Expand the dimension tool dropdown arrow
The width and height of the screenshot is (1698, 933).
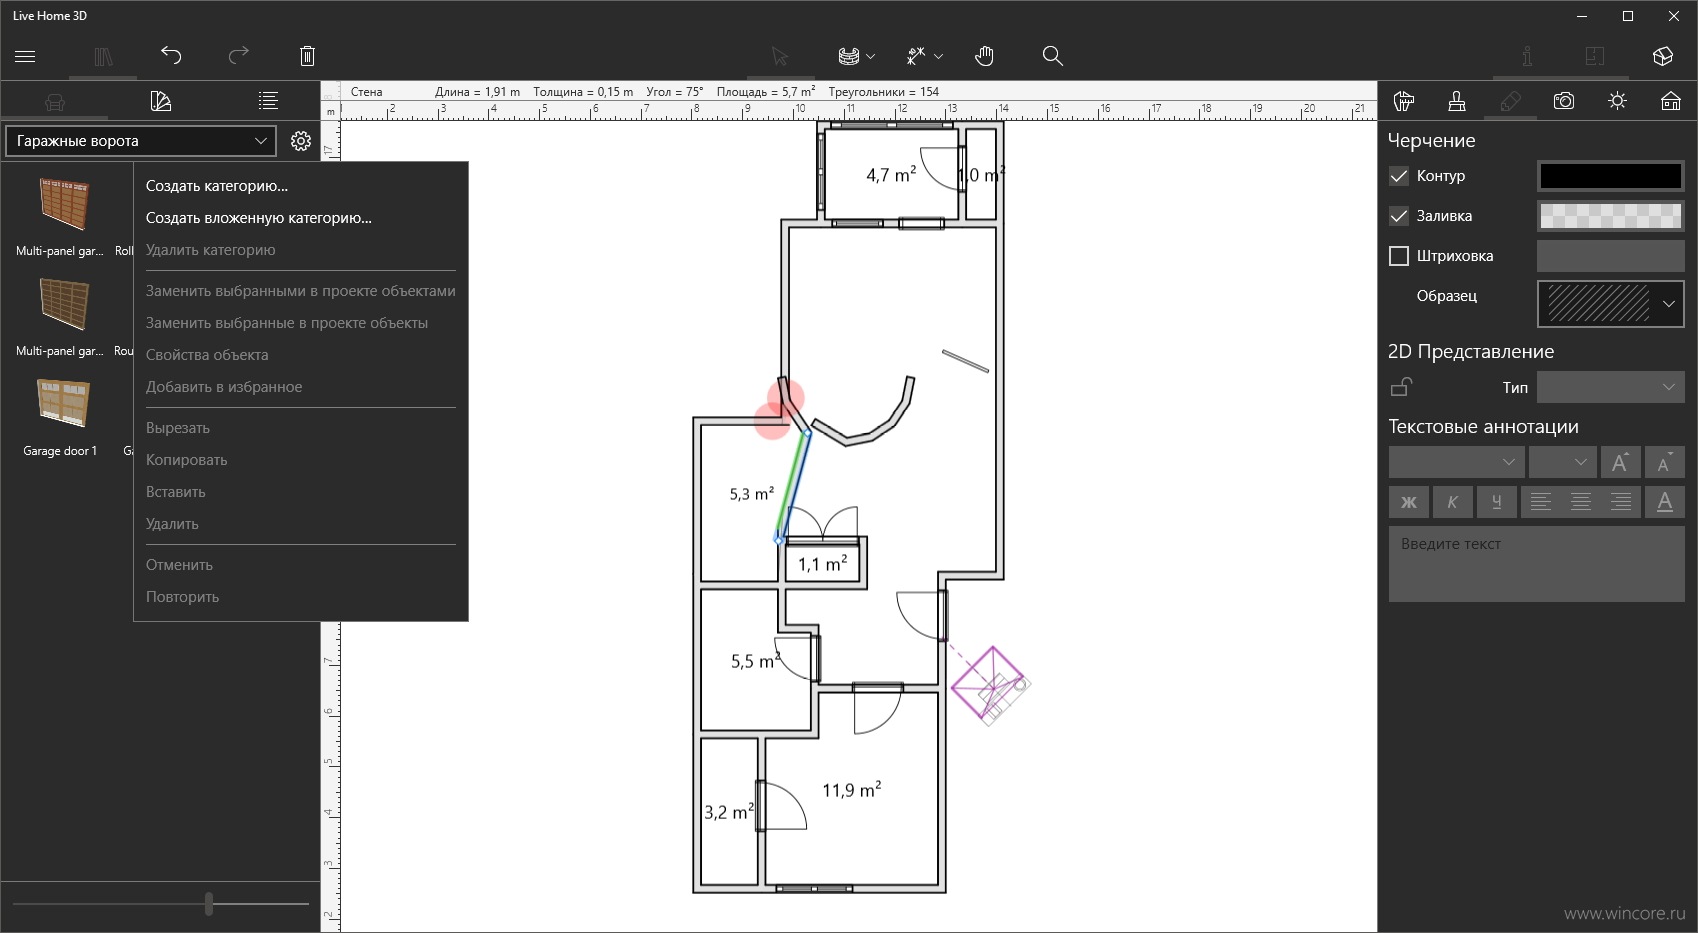[938, 57]
